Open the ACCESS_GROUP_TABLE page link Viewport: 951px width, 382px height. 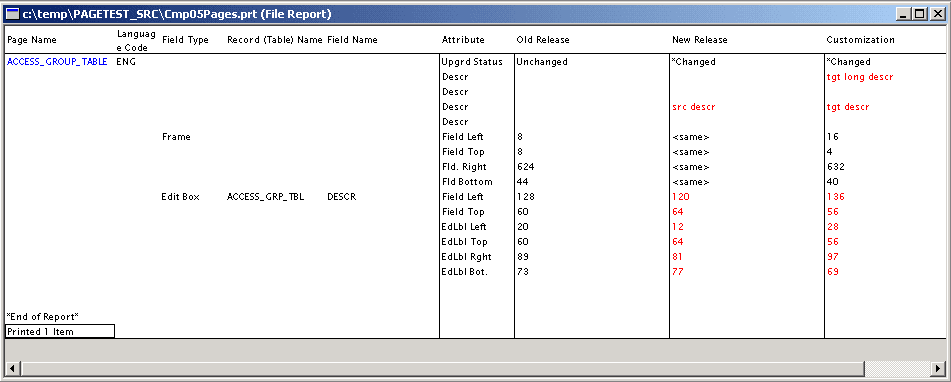pos(57,61)
